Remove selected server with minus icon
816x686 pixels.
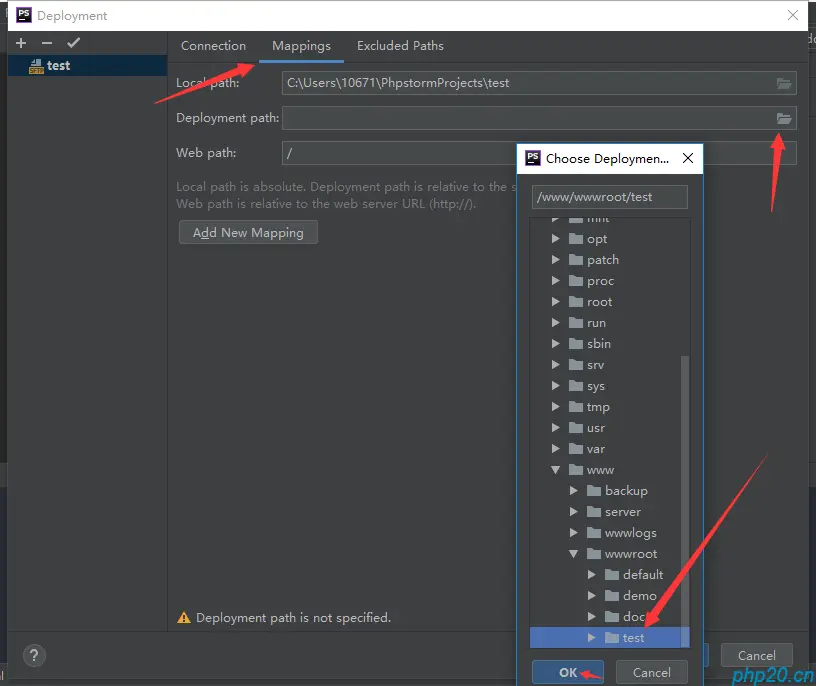[x=47, y=43]
